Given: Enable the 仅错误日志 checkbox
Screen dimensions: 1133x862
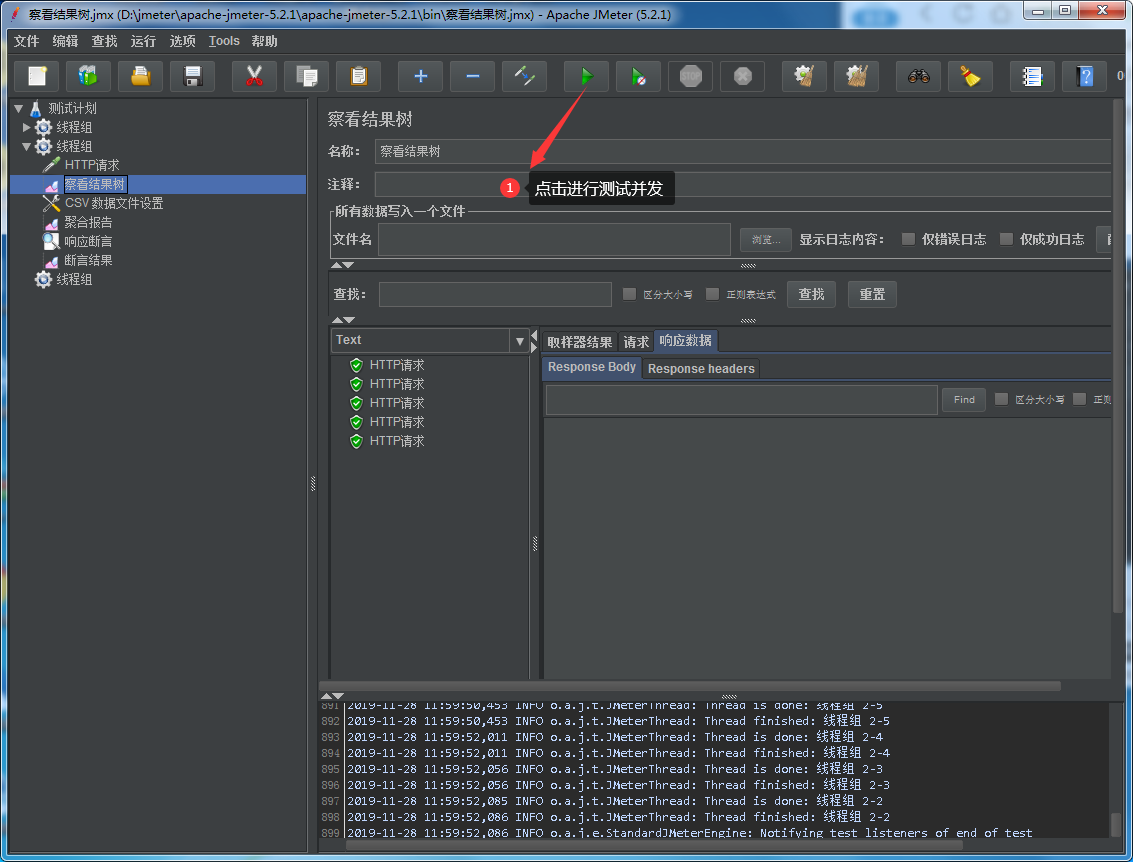Looking at the screenshot, I should [908, 239].
